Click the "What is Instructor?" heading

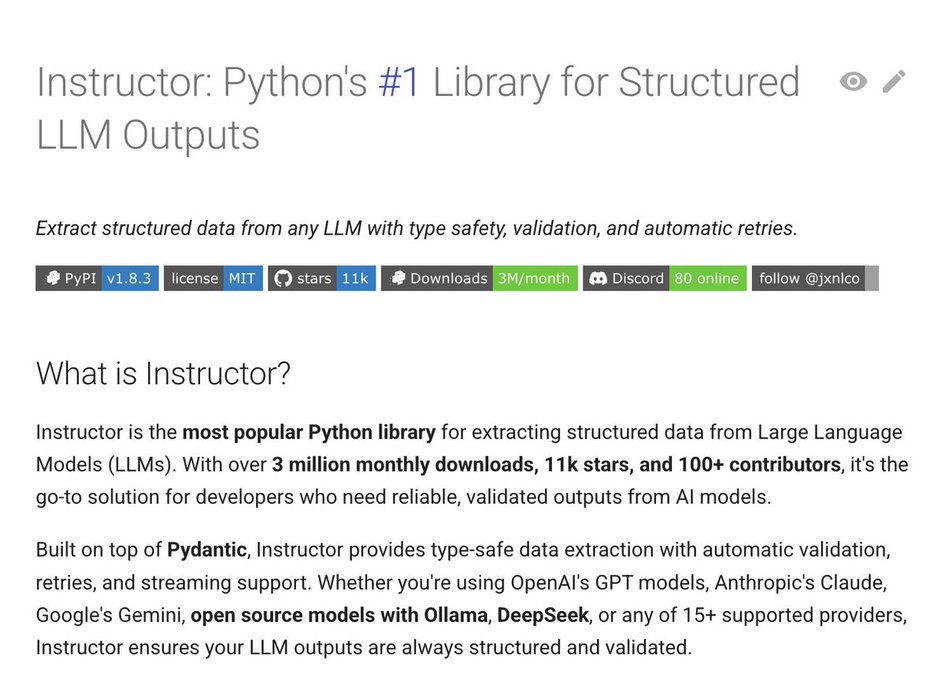[163, 374]
